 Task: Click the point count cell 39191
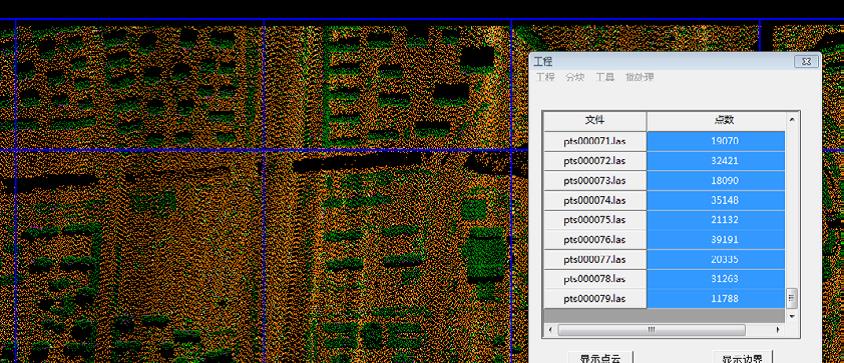716,240
